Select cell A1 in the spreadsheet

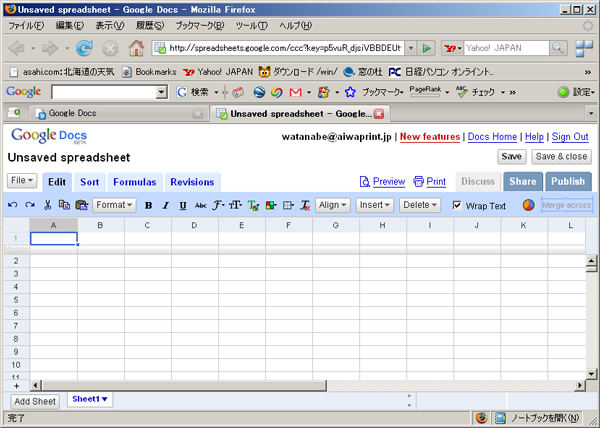54,238
